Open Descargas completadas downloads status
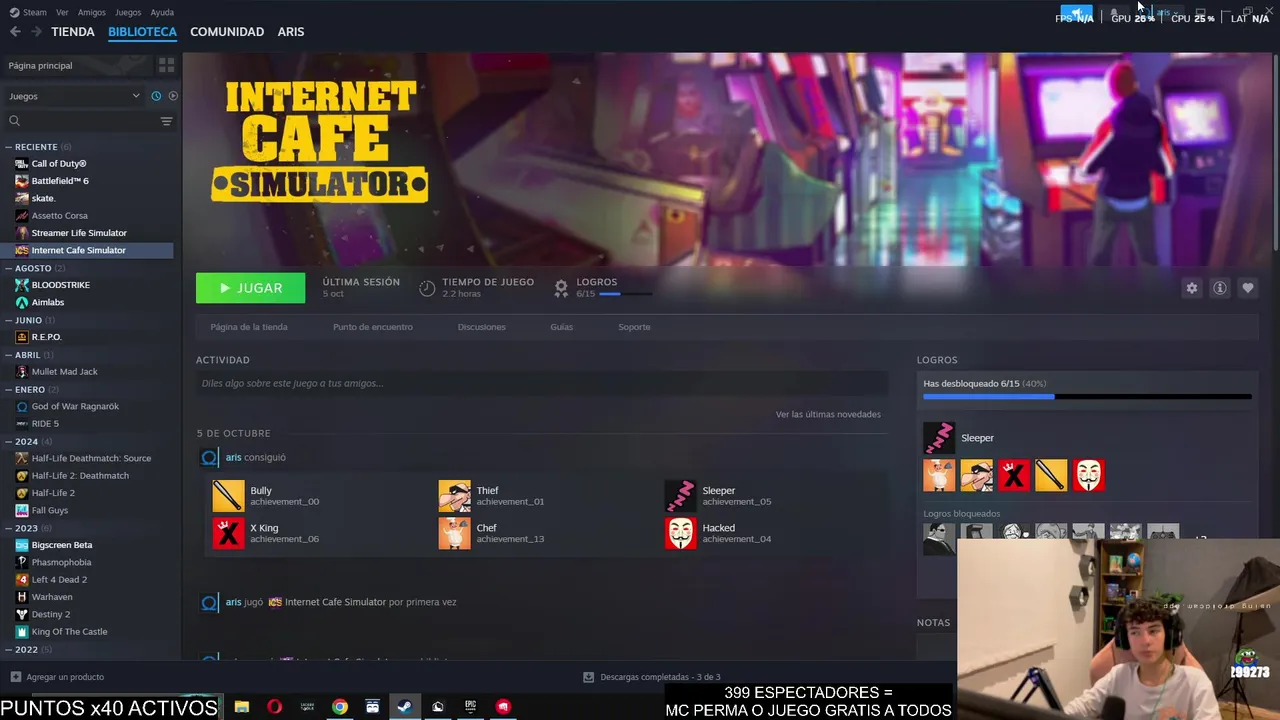Viewport: 1280px width, 720px height. [652, 677]
